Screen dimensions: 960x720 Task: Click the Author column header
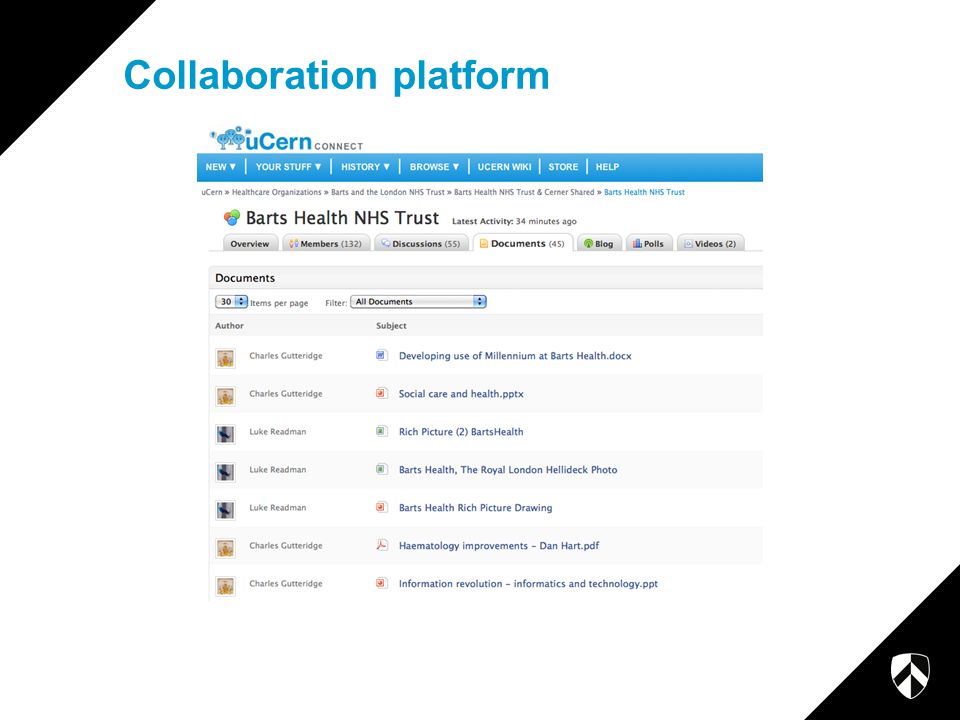point(230,326)
